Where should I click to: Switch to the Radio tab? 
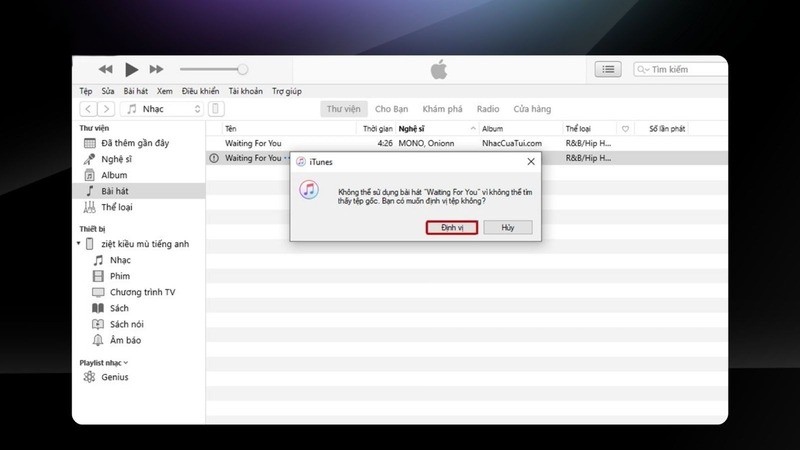(488, 109)
